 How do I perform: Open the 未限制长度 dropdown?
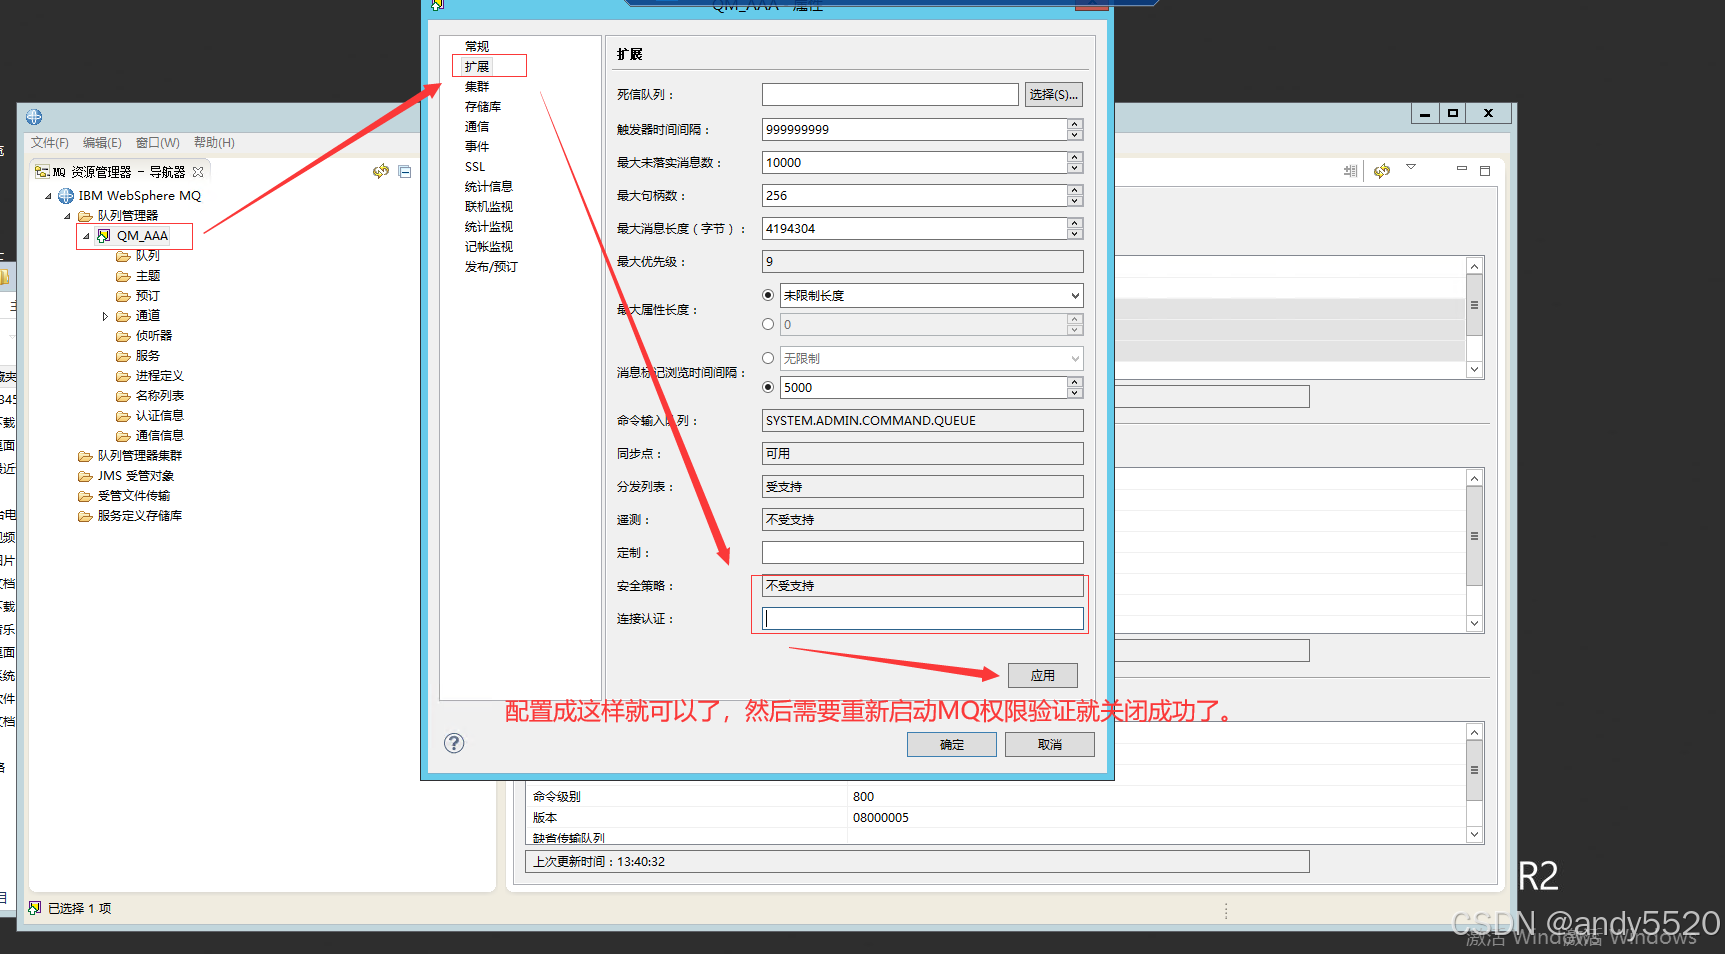point(1075,296)
